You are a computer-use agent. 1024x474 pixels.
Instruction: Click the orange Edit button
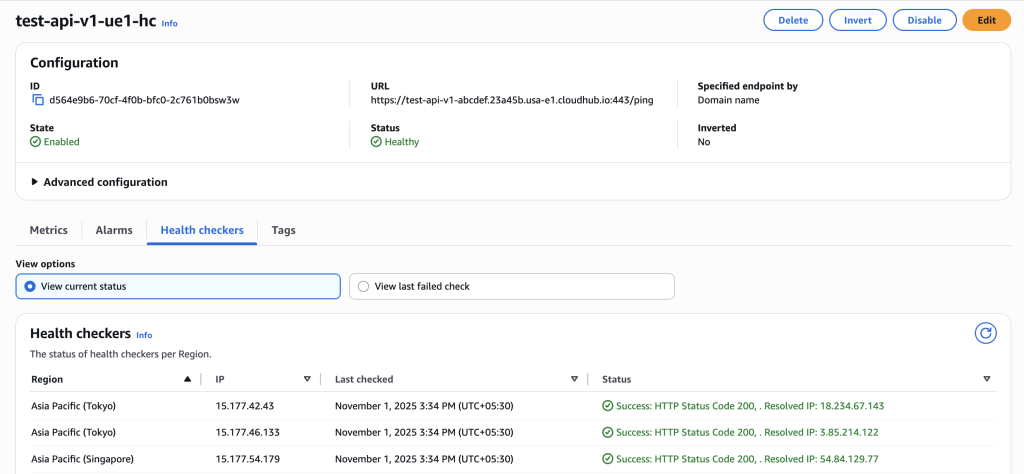tap(986, 20)
